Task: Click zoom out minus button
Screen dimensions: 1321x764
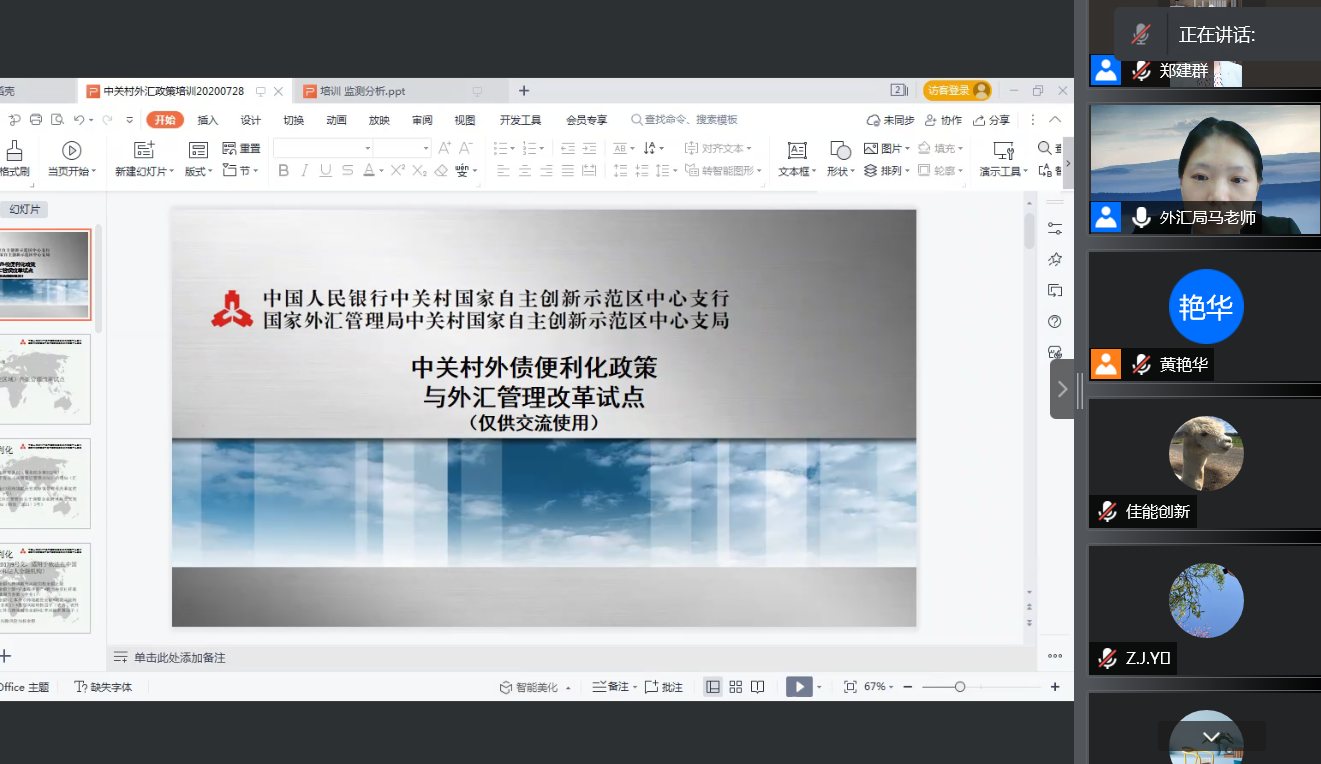Action: click(x=907, y=687)
